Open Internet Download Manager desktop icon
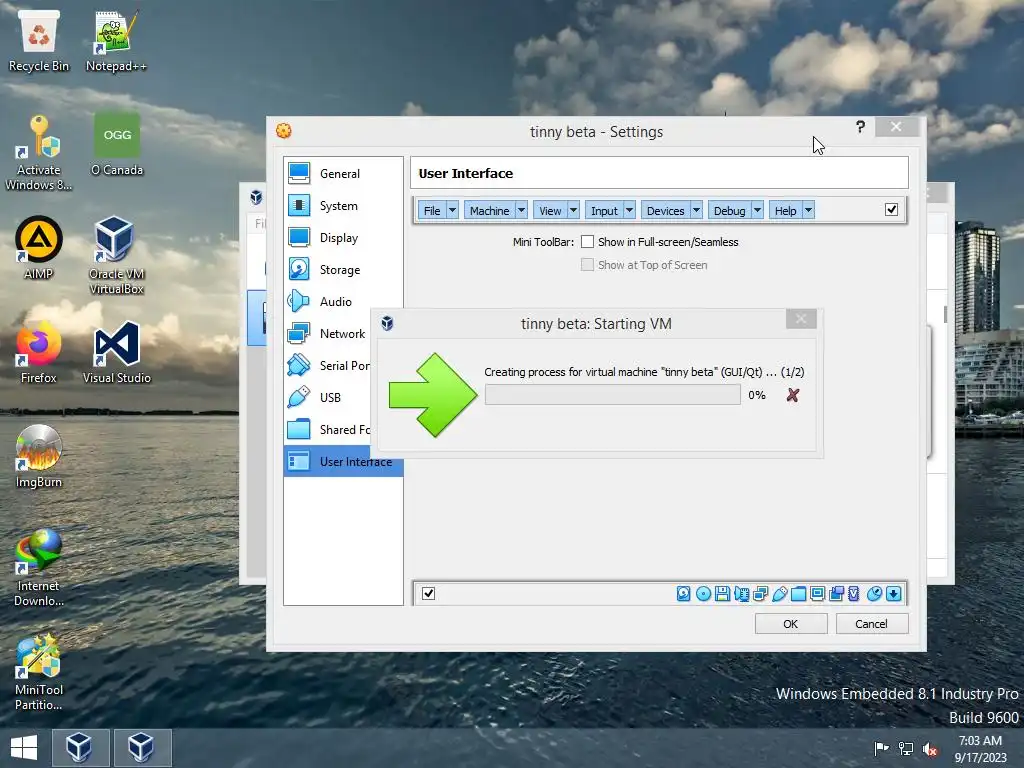 [x=39, y=568]
